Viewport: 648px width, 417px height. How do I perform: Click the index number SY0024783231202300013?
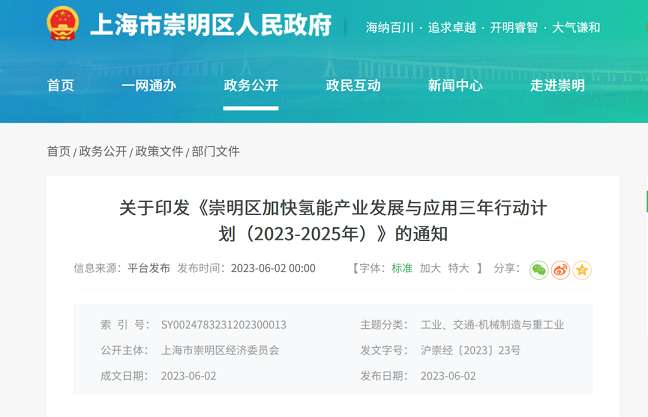point(223,325)
